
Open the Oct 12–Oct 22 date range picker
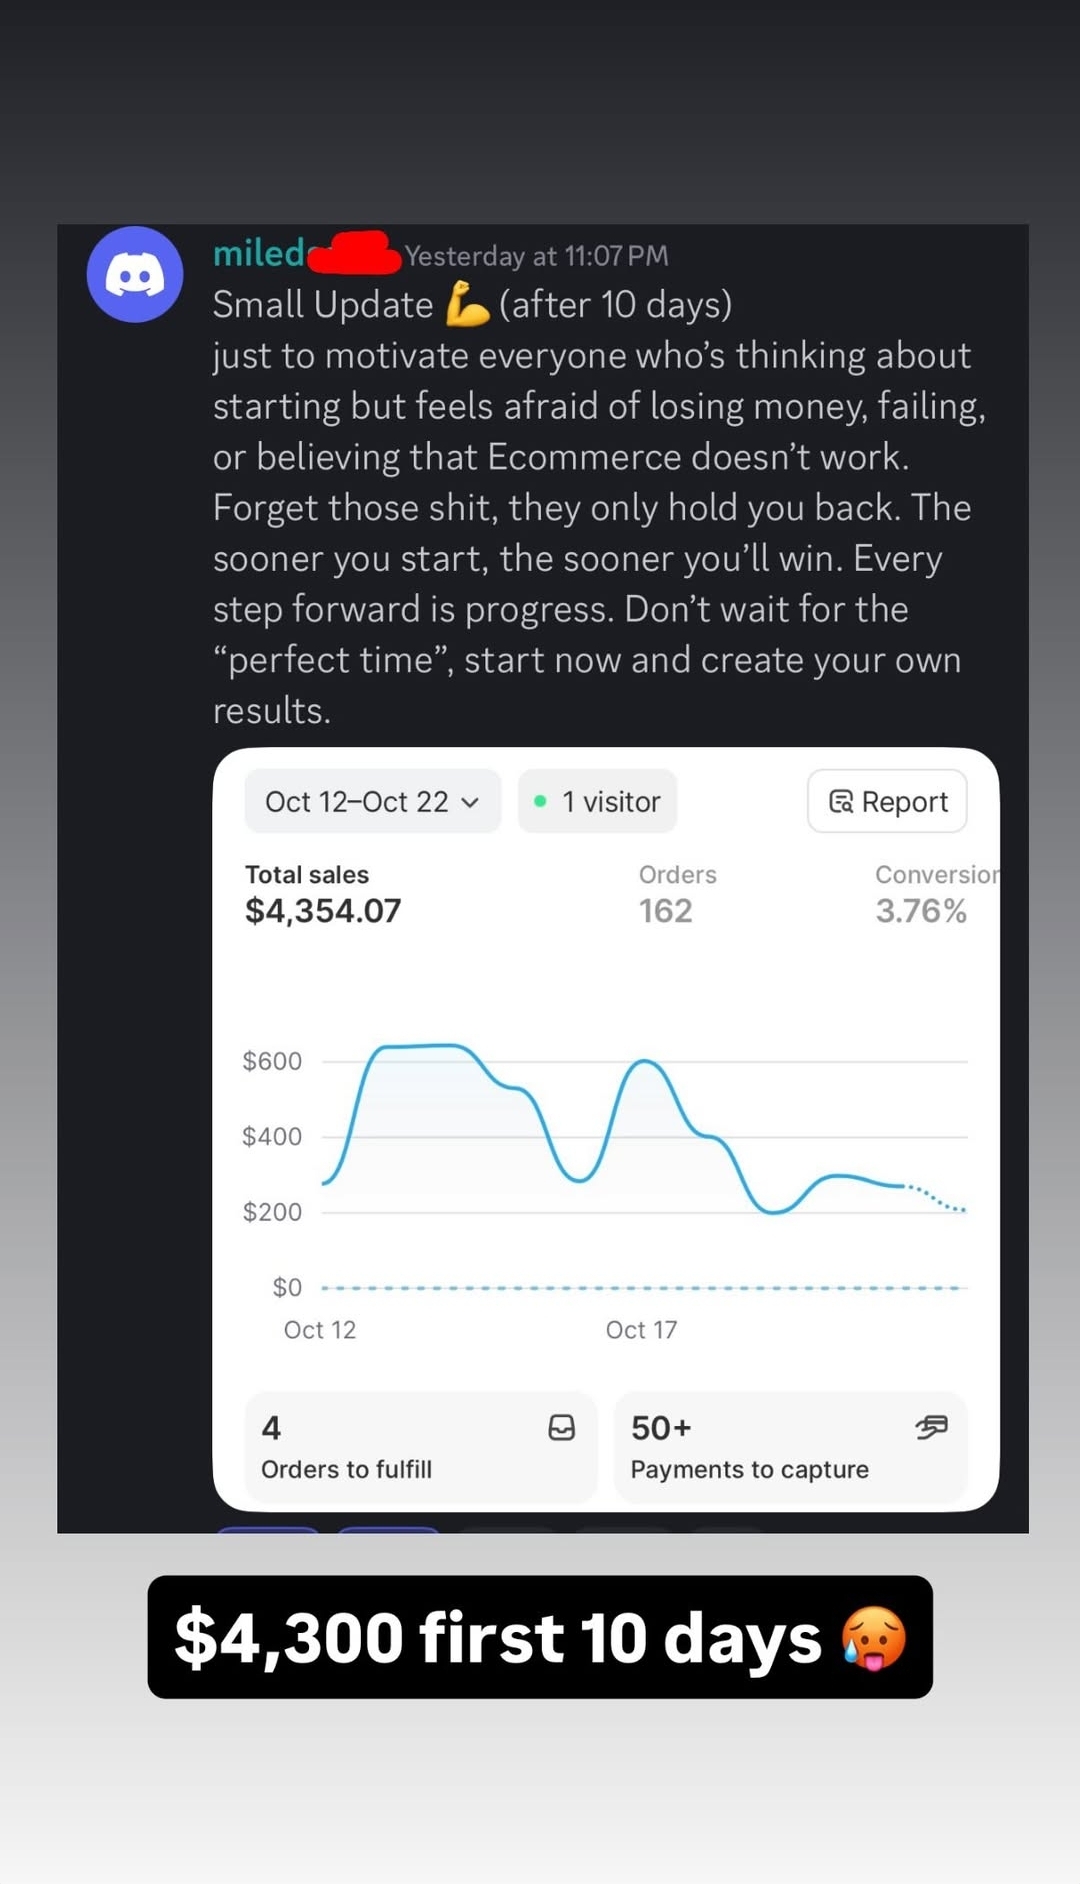point(357,801)
